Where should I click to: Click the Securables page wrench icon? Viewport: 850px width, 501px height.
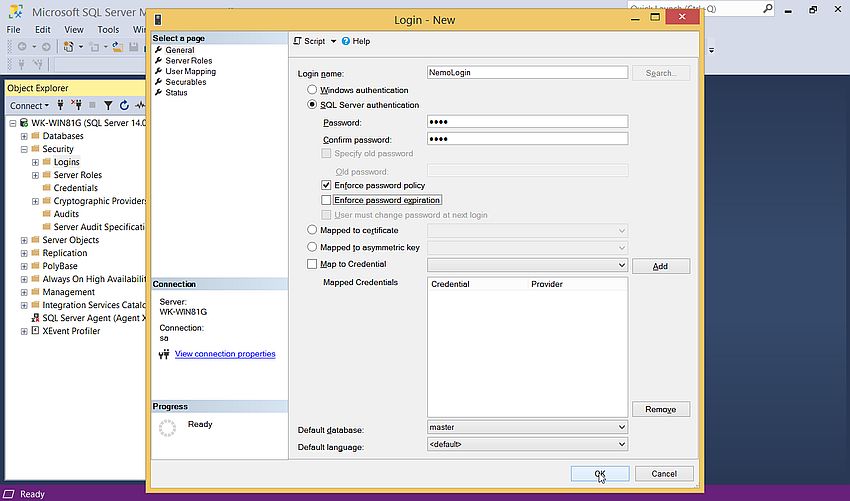158,82
